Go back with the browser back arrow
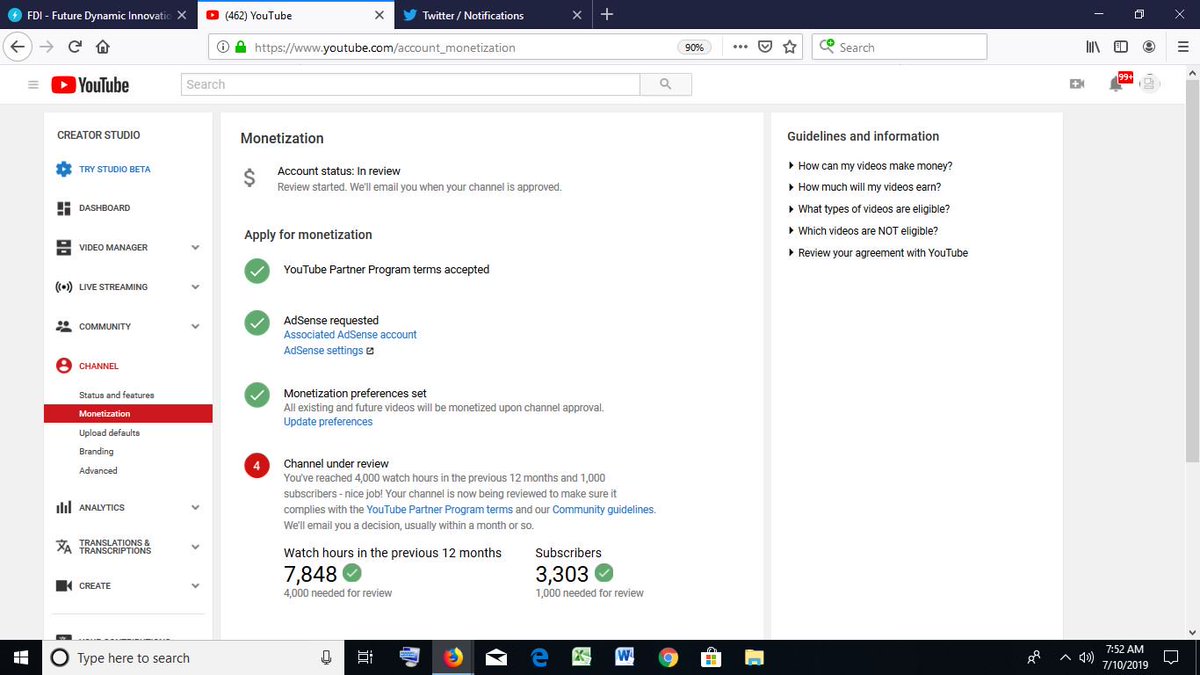 [x=17, y=47]
